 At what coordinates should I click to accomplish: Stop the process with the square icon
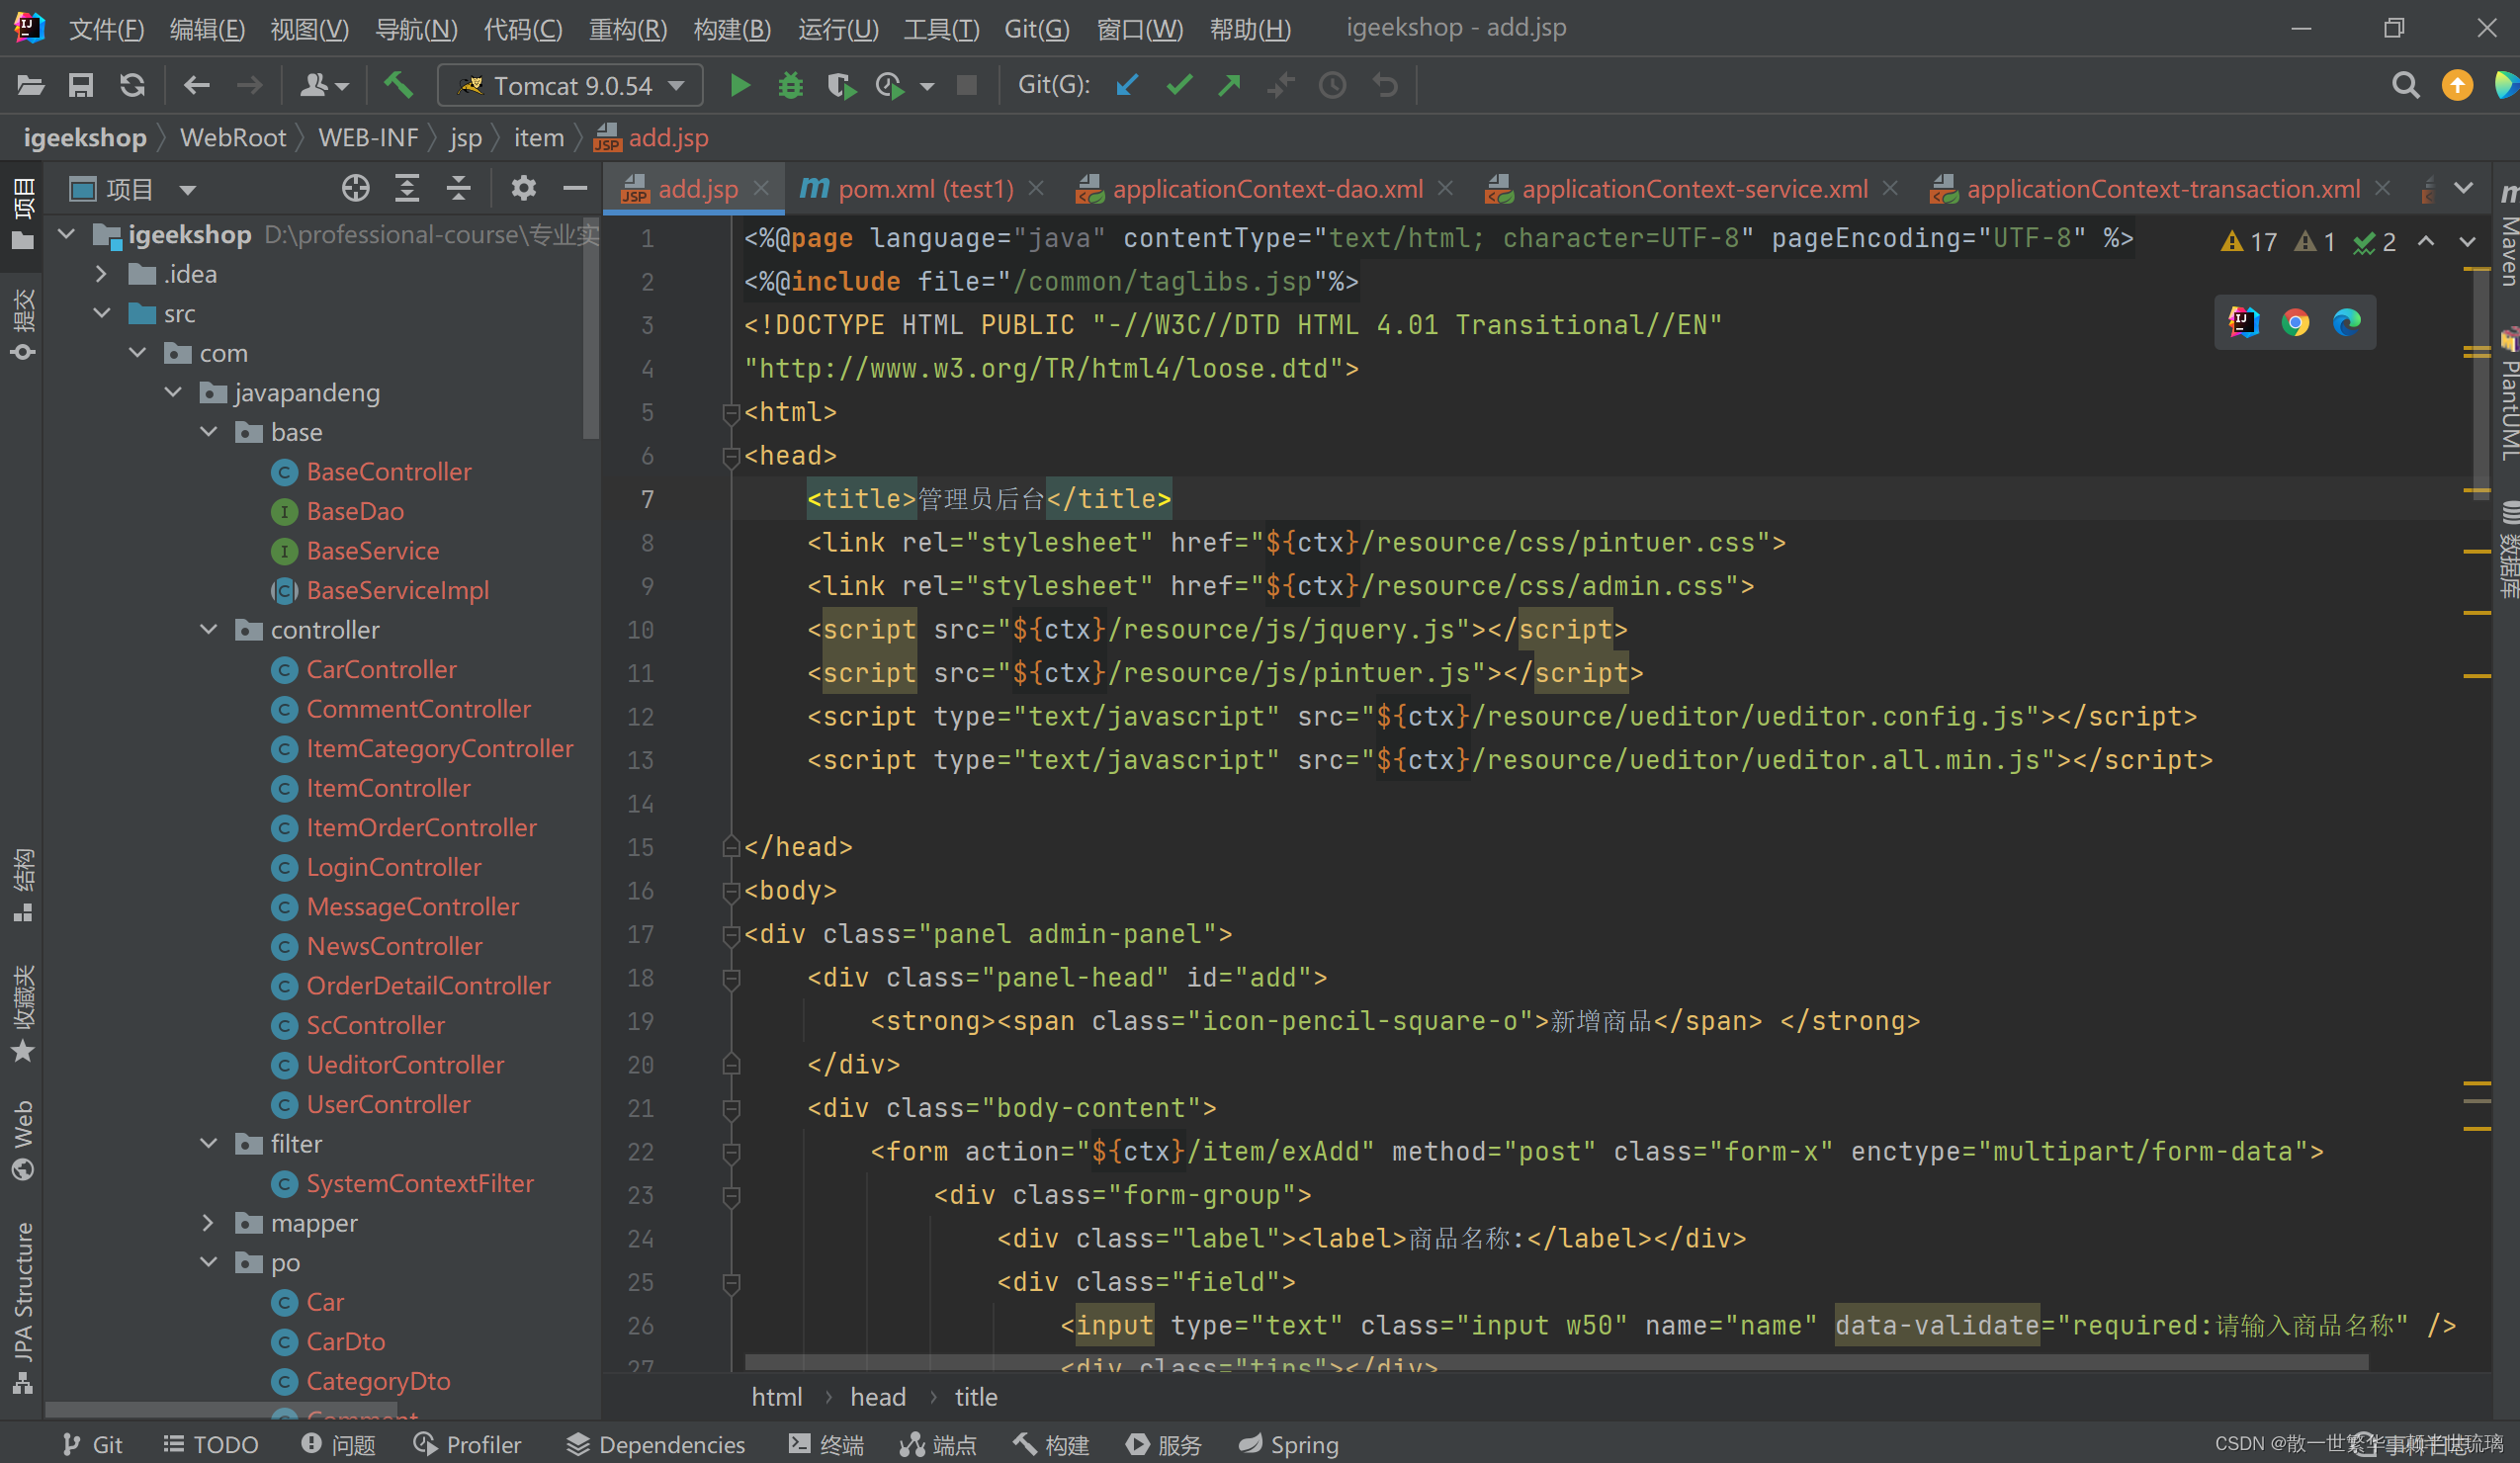pyautogui.click(x=966, y=86)
